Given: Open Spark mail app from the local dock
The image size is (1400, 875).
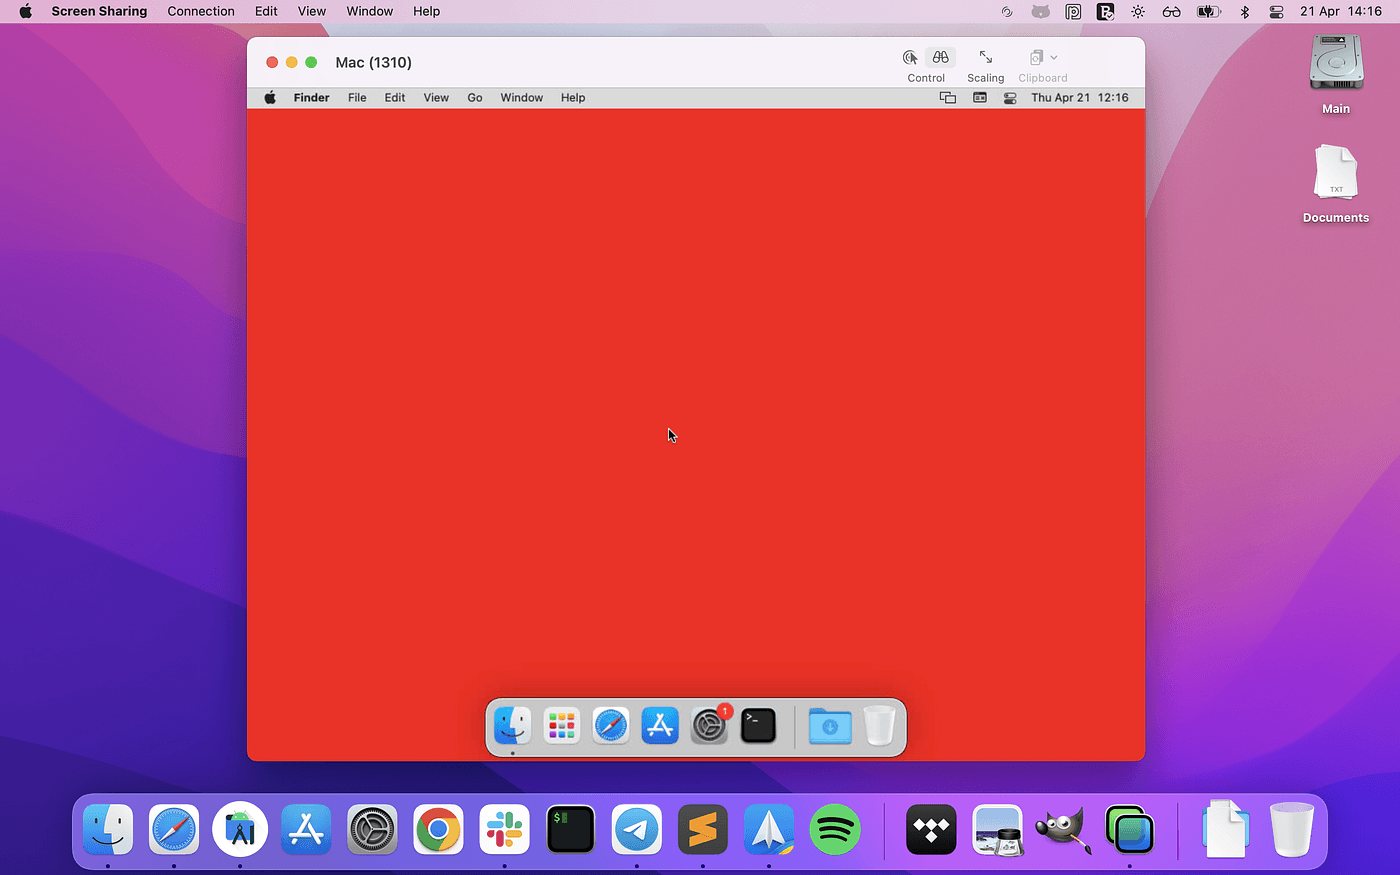Looking at the screenshot, I should (769, 829).
